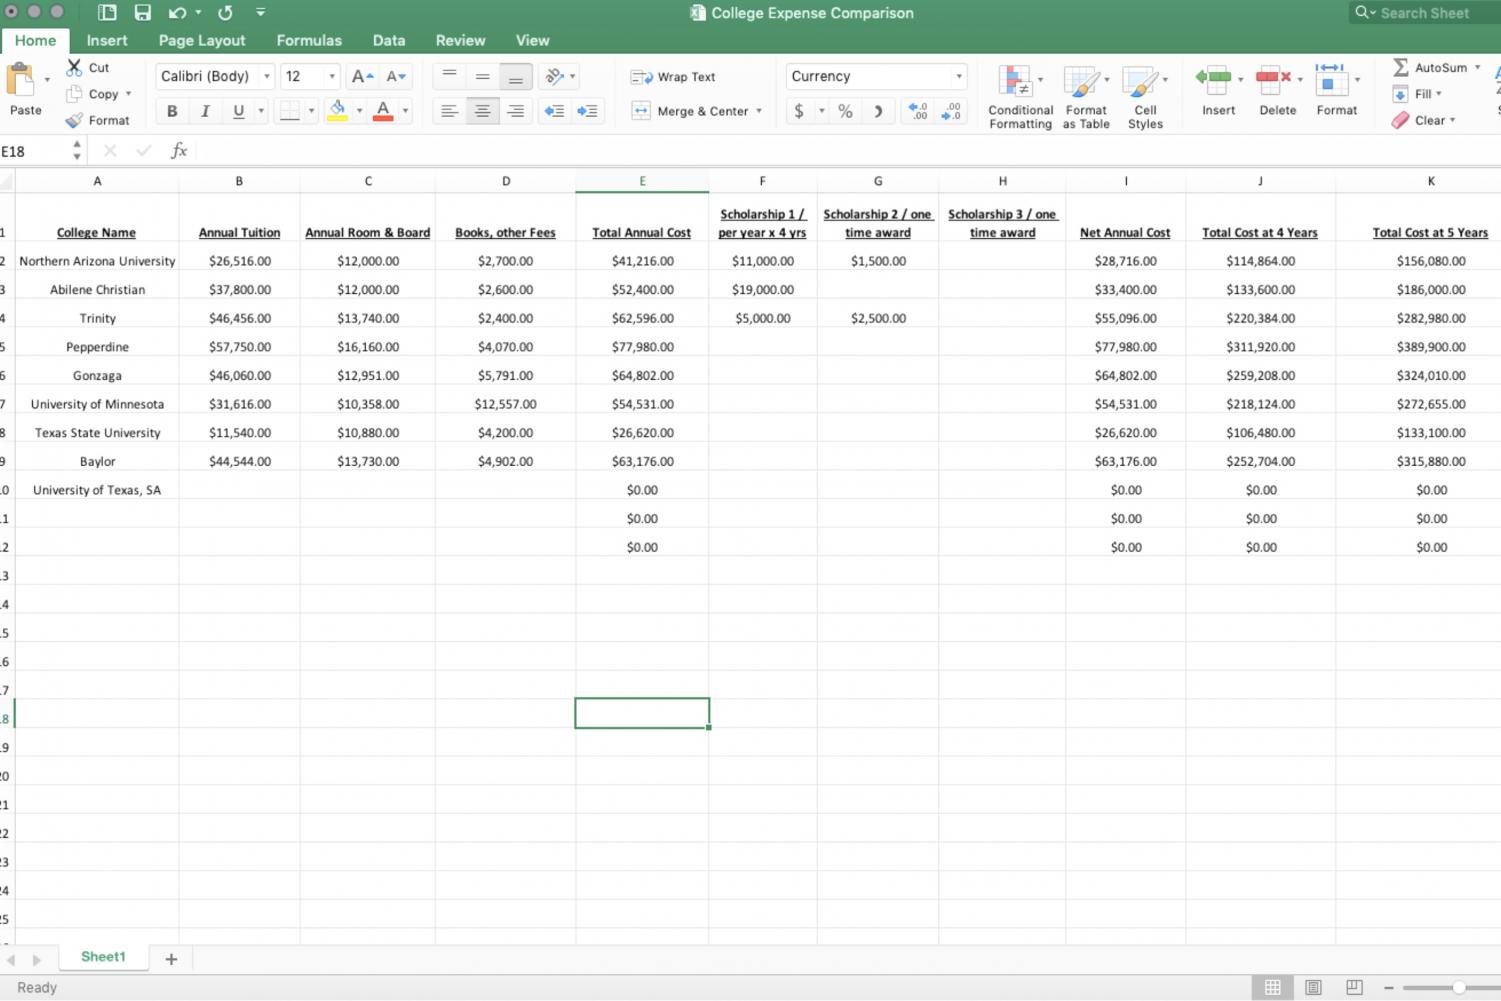
Task: Toggle Bold formatting
Action: tap(172, 111)
